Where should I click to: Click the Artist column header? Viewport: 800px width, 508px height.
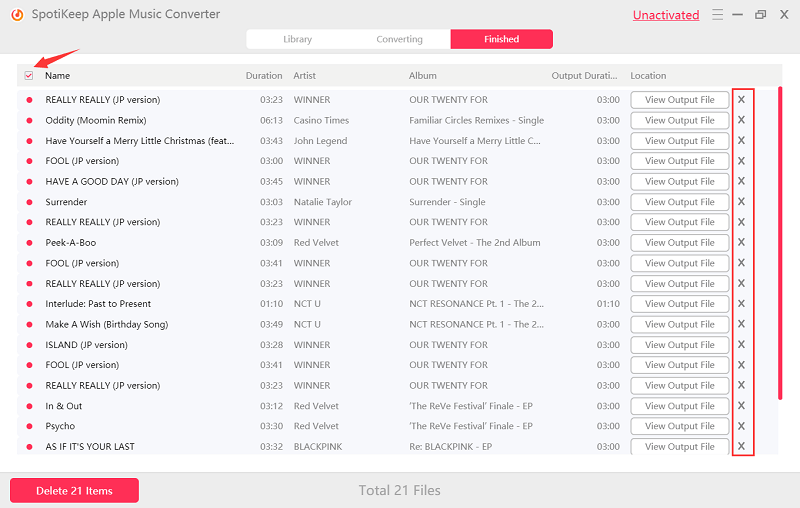pyautogui.click(x=305, y=75)
